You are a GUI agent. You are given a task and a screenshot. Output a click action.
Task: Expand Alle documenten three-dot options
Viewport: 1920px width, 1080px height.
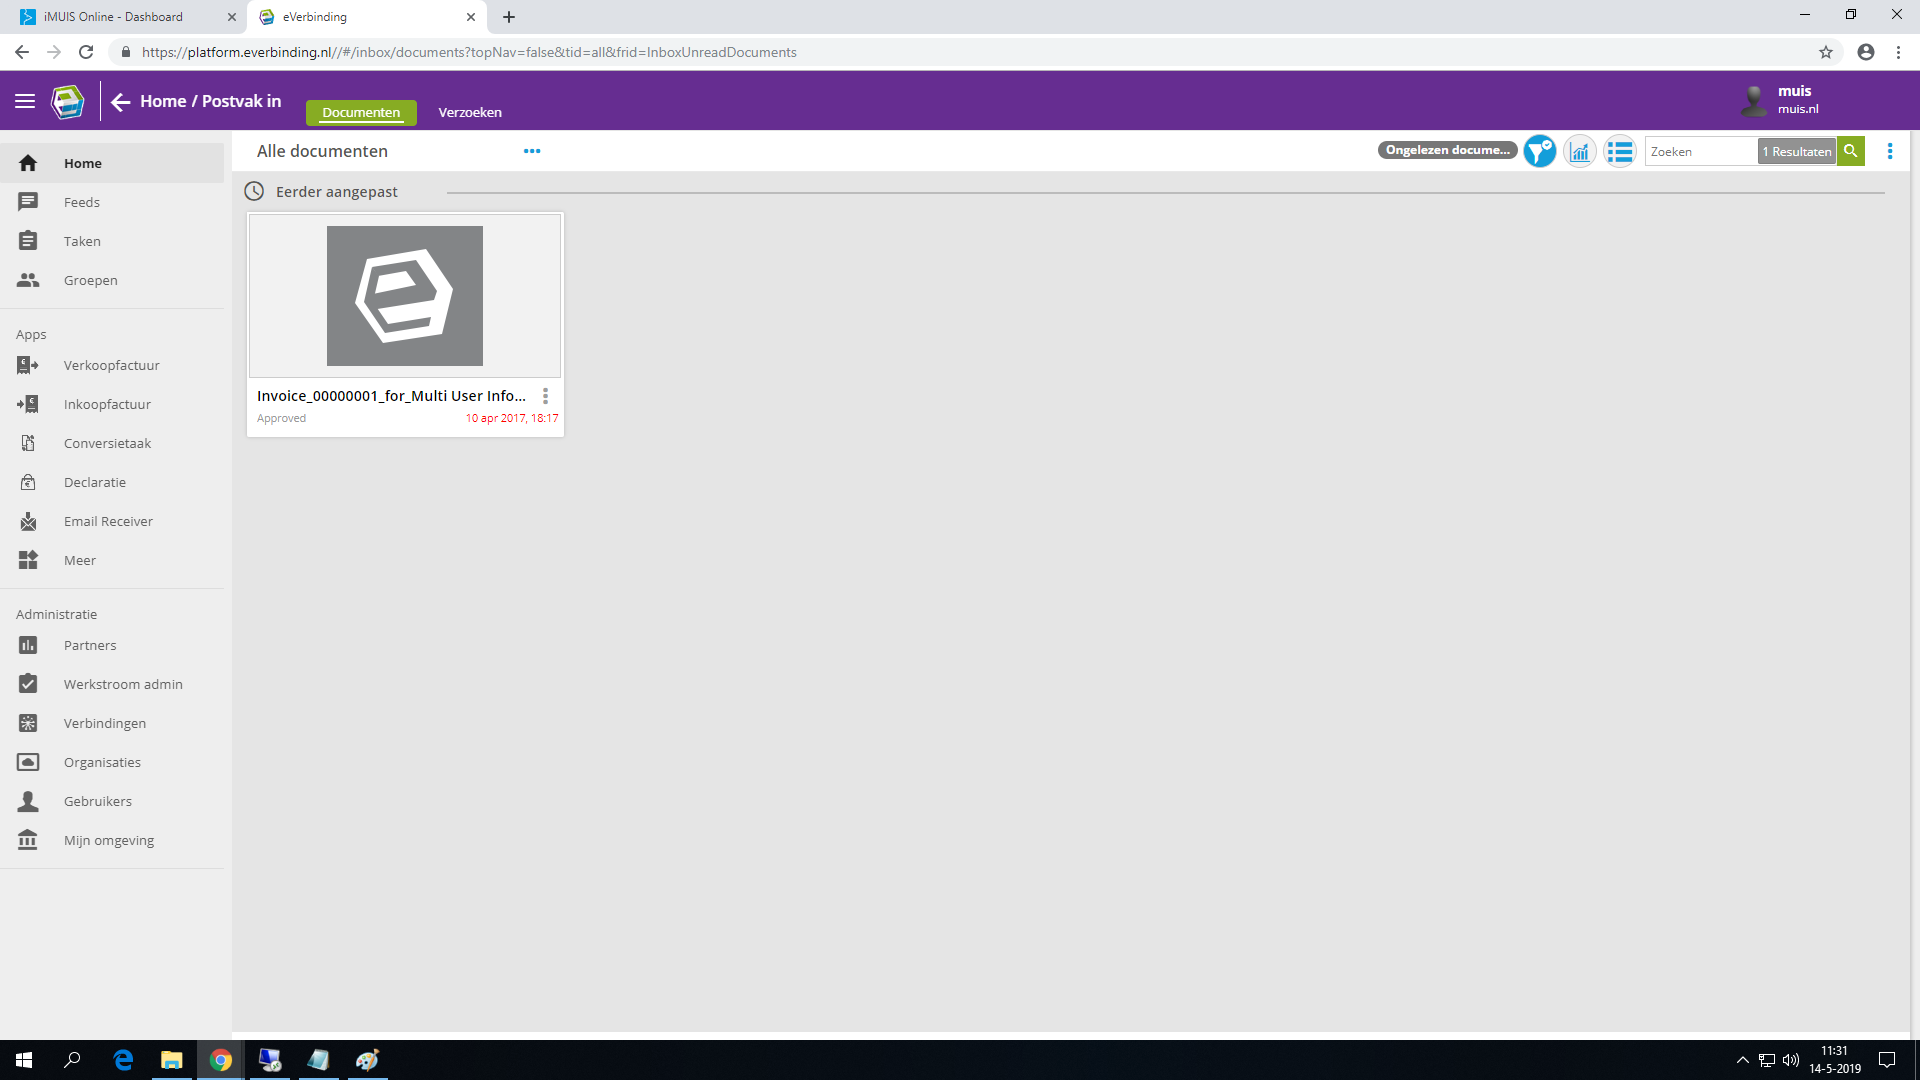tap(532, 151)
